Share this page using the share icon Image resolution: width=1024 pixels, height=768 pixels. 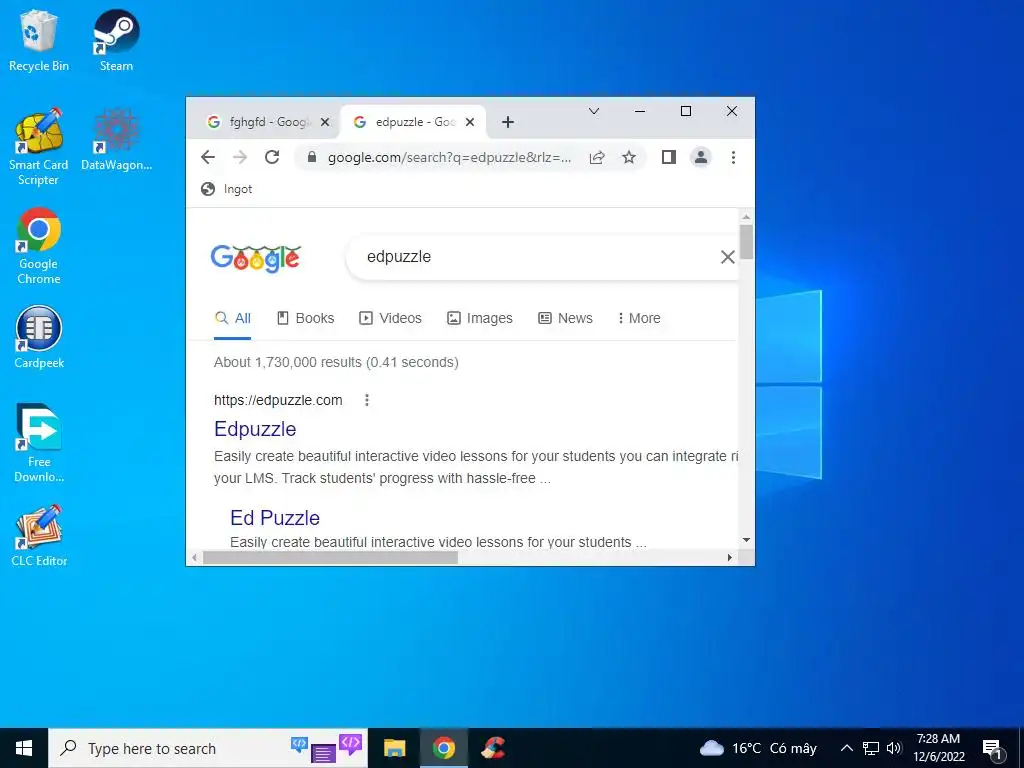click(x=597, y=157)
